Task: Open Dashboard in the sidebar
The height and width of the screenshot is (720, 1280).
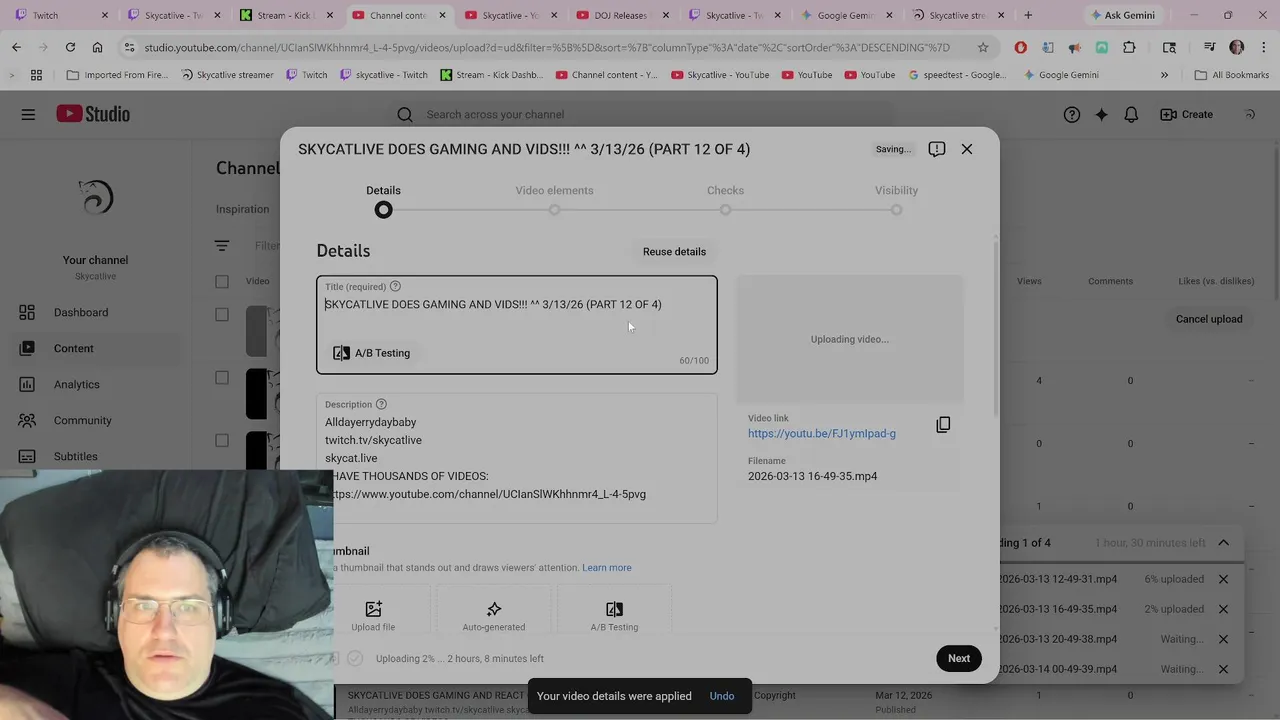Action: point(81,313)
